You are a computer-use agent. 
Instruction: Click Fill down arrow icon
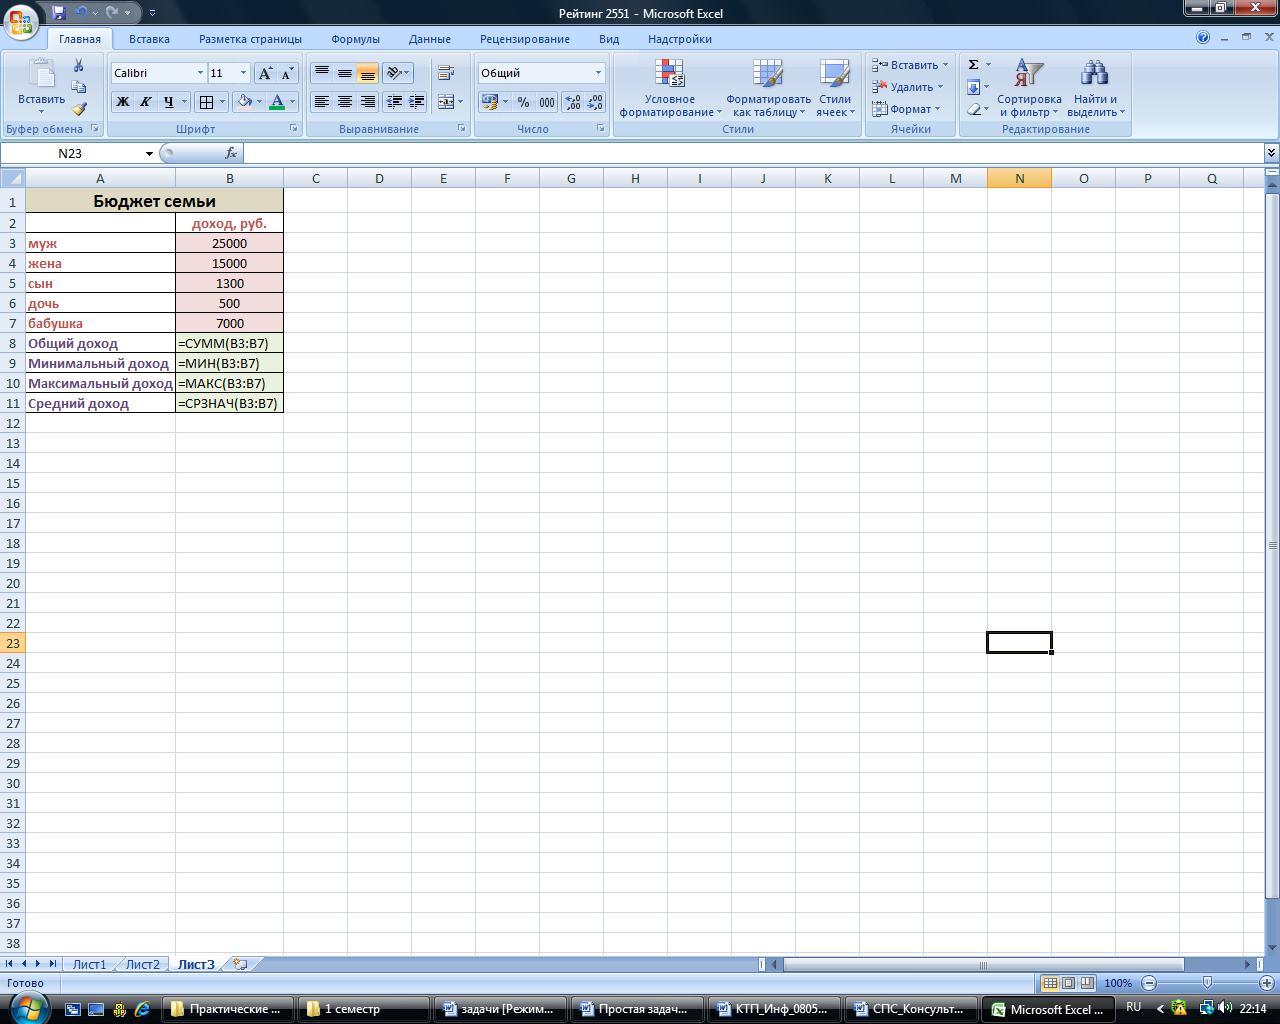click(x=973, y=87)
